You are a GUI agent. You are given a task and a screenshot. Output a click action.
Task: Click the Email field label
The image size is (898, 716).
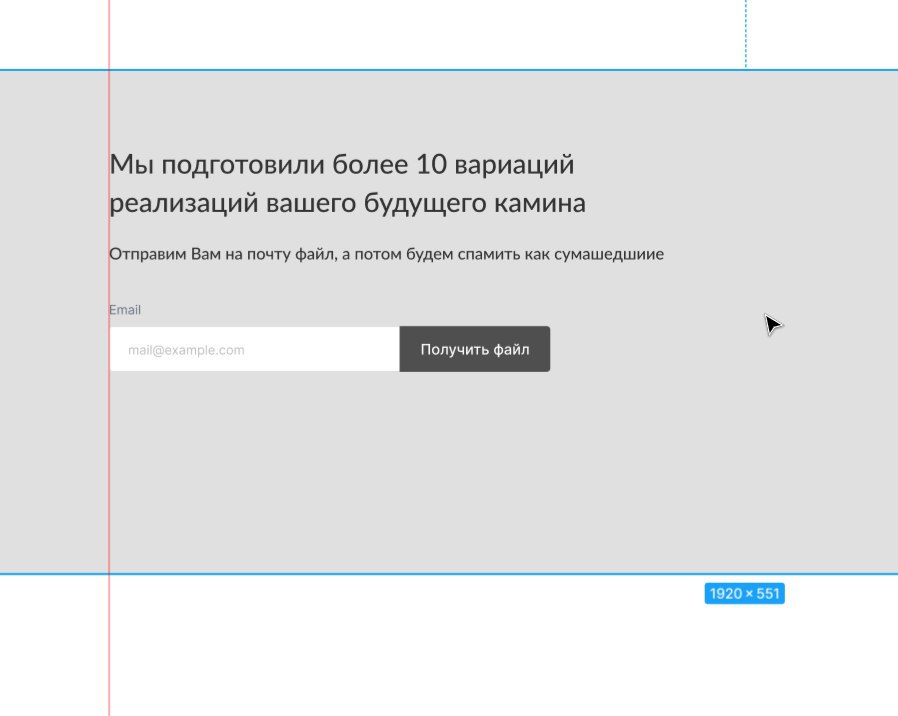coord(125,310)
